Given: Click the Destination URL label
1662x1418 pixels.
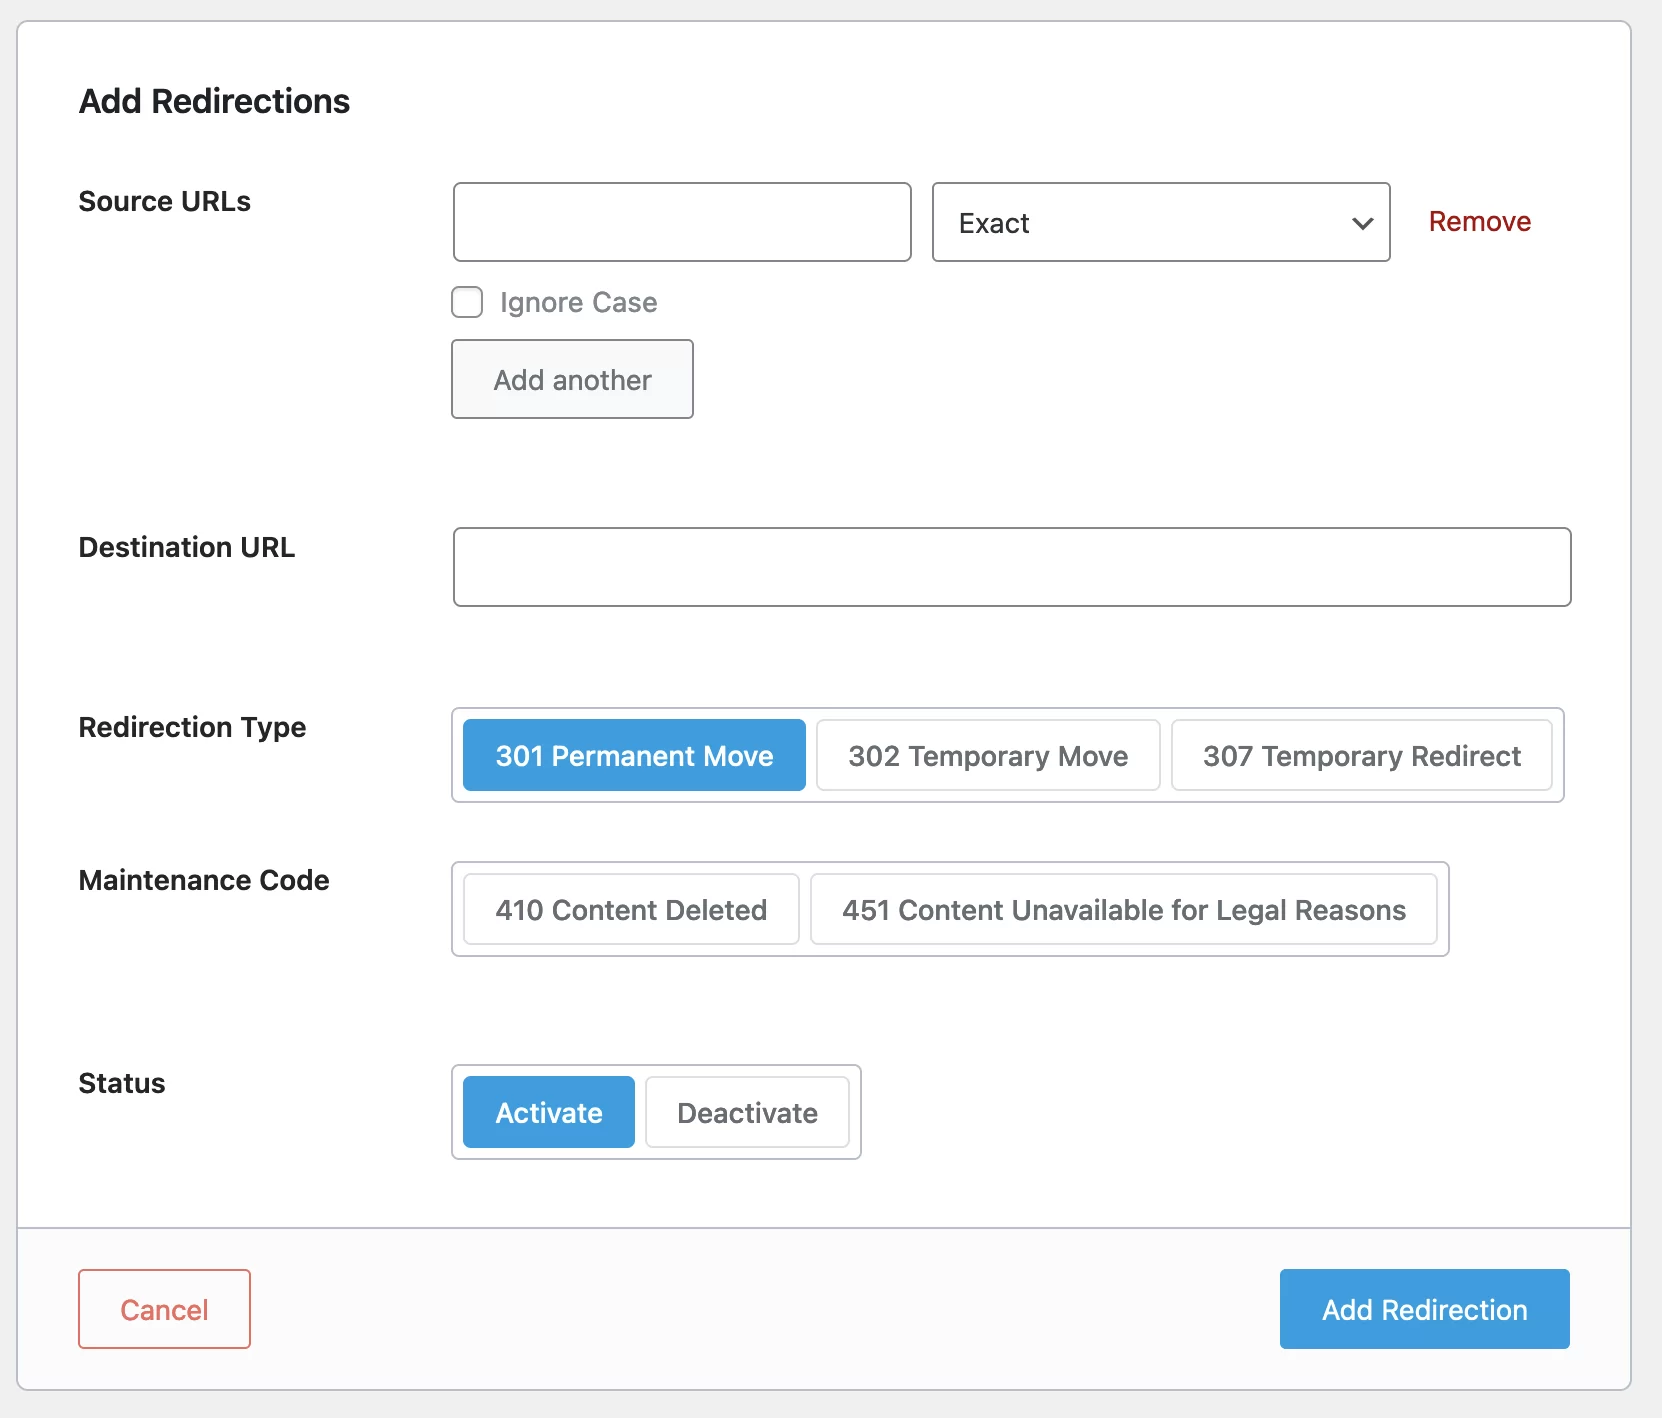Looking at the screenshot, I should tap(186, 547).
